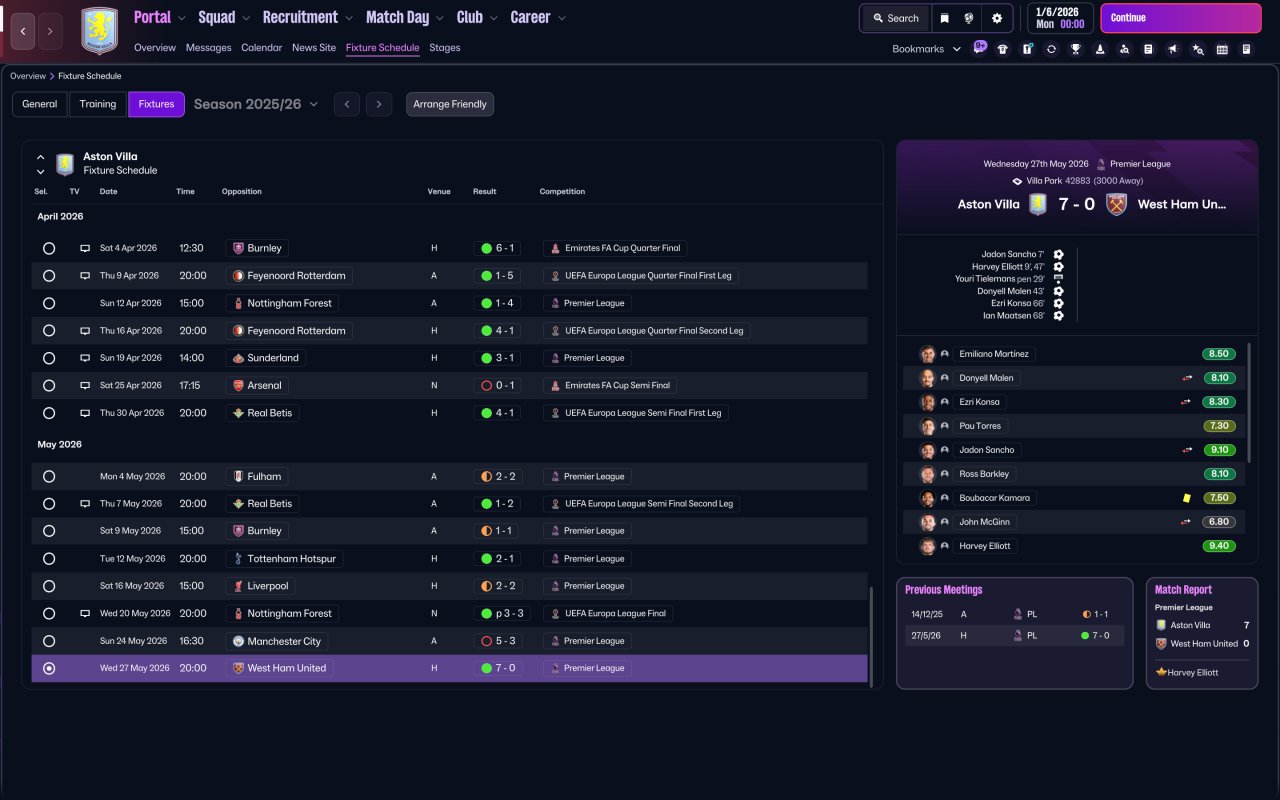Open the 9+ notifications chat icon
The width and height of the screenshot is (1280, 800).
click(980, 47)
